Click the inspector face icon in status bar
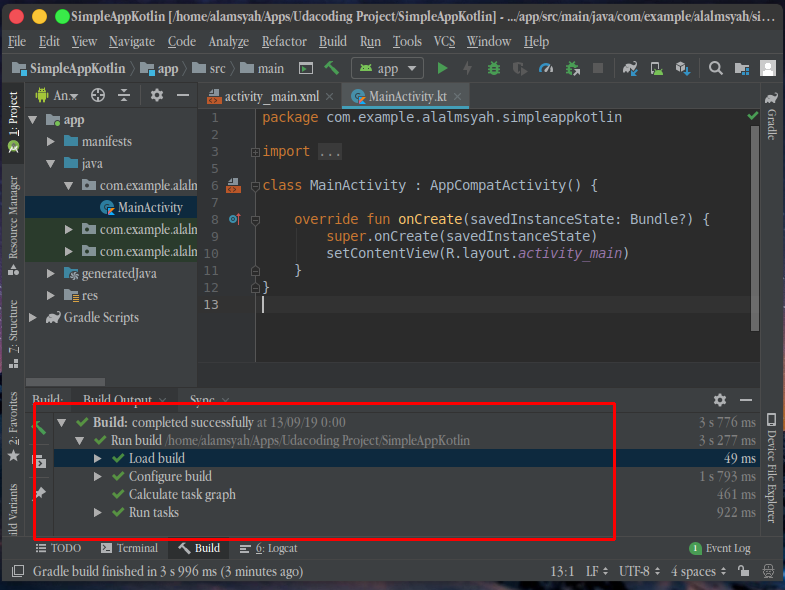This screenshot has height=590, width=785. (x=768, y=571)
